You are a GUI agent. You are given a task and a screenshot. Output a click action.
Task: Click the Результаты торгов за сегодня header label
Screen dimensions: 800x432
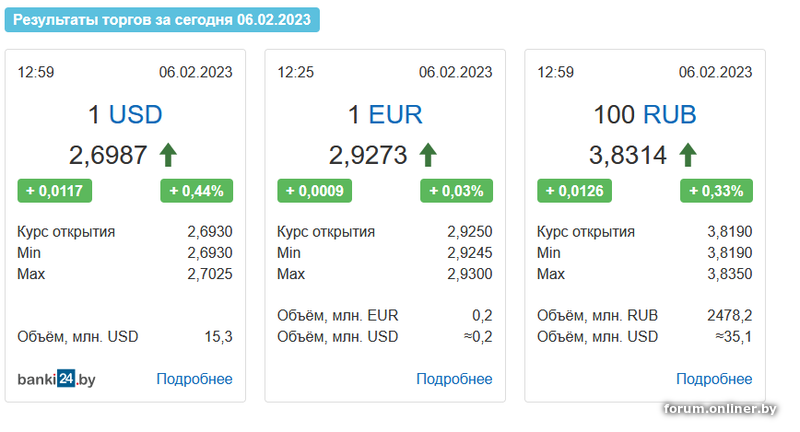point(162,20)
